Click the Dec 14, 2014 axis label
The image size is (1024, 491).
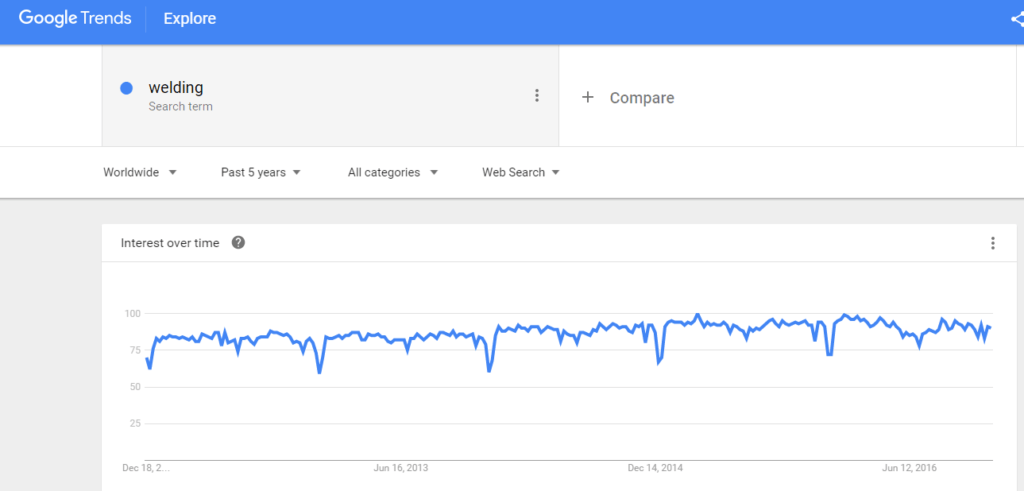pyautogui.click(x=655, y=467)
